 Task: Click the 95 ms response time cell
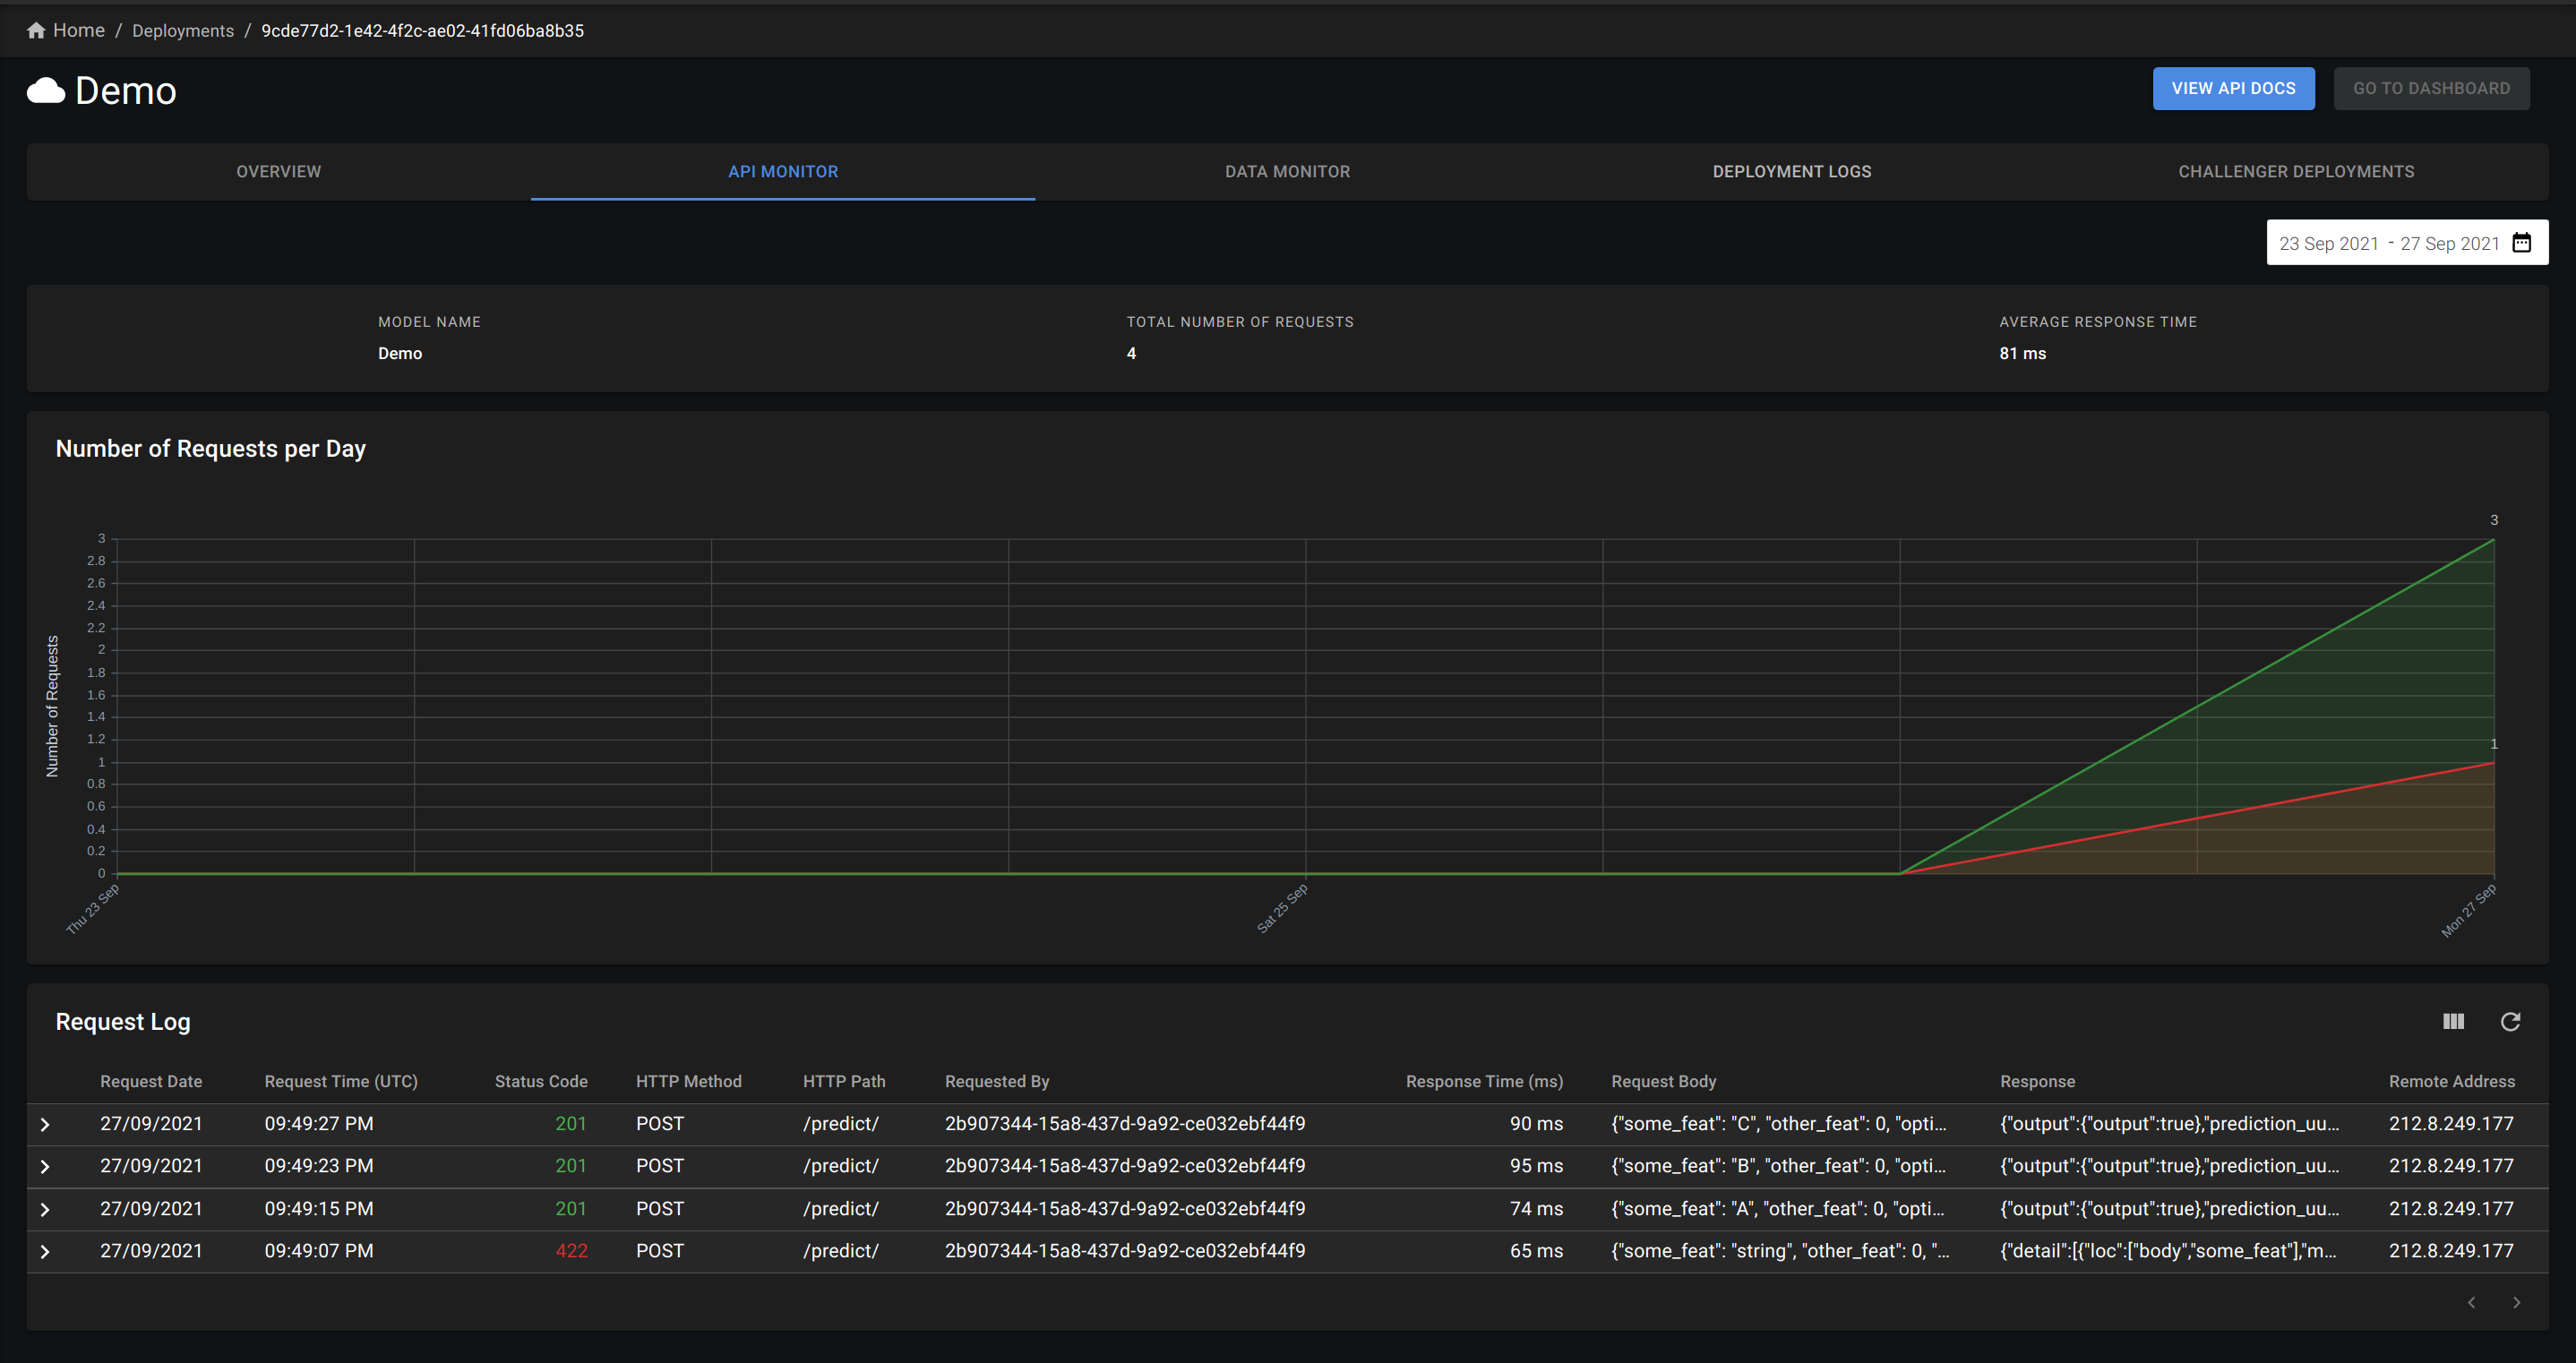[1536, 1166]
